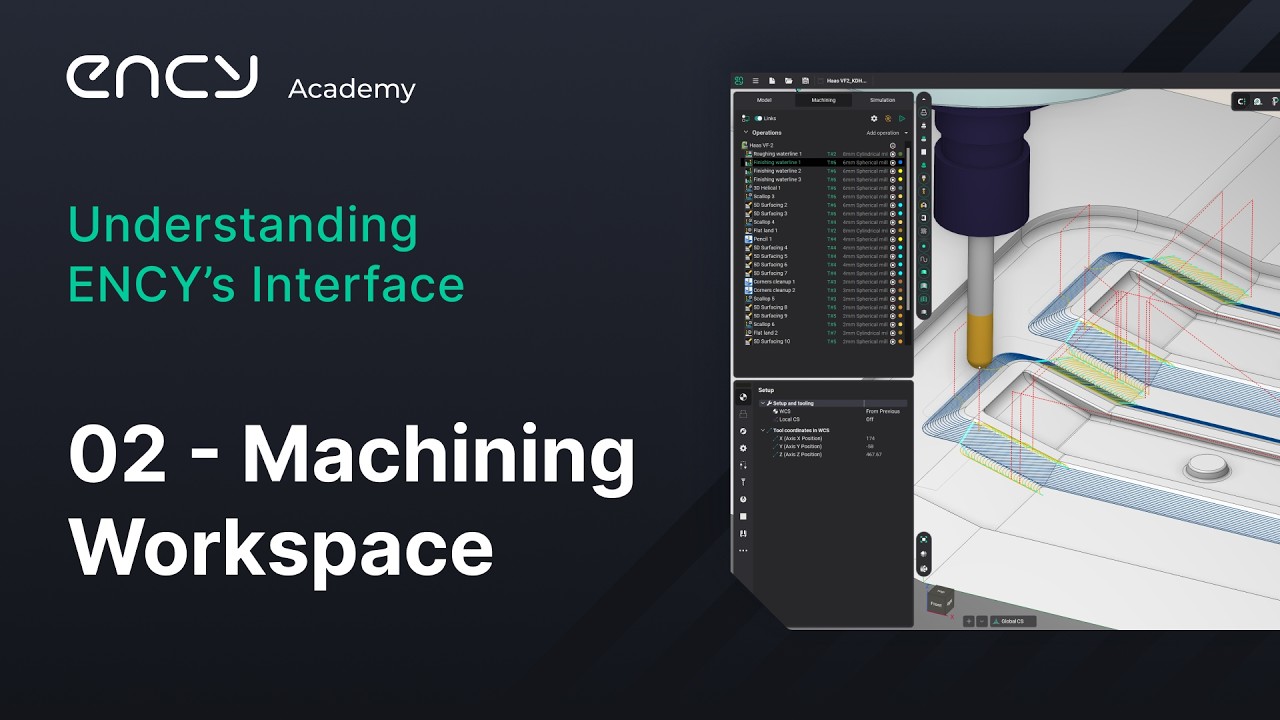Image resolution: width=1280 pixels, height=720 pixels.
Task: Open gear parameters icon in properties sidebar
Action: [x=743, y=448]
